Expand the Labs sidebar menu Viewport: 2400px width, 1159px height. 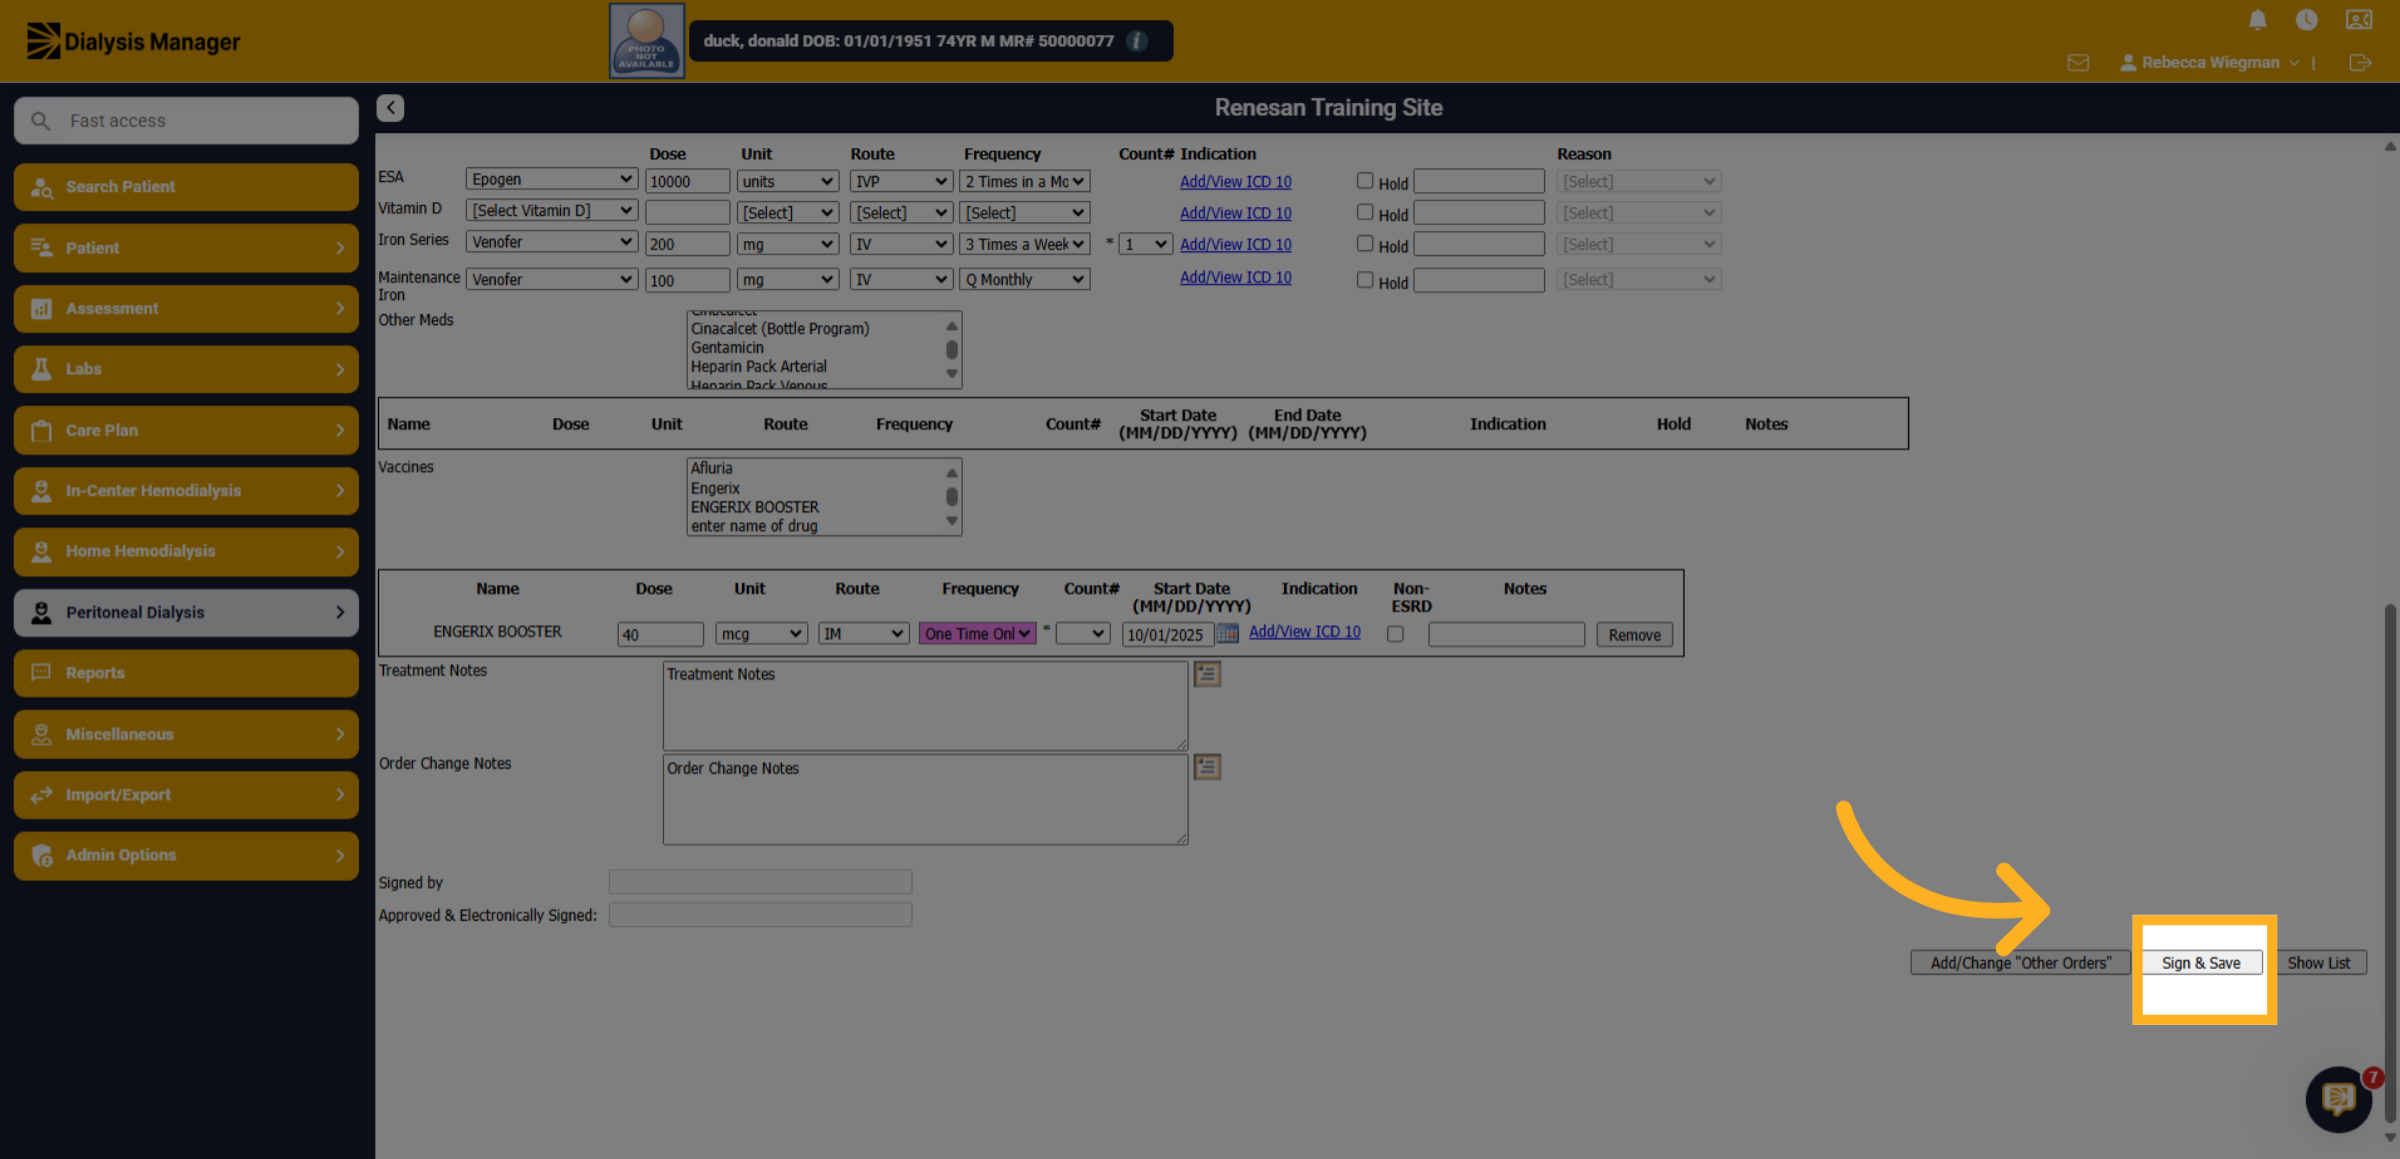(186, 369)
